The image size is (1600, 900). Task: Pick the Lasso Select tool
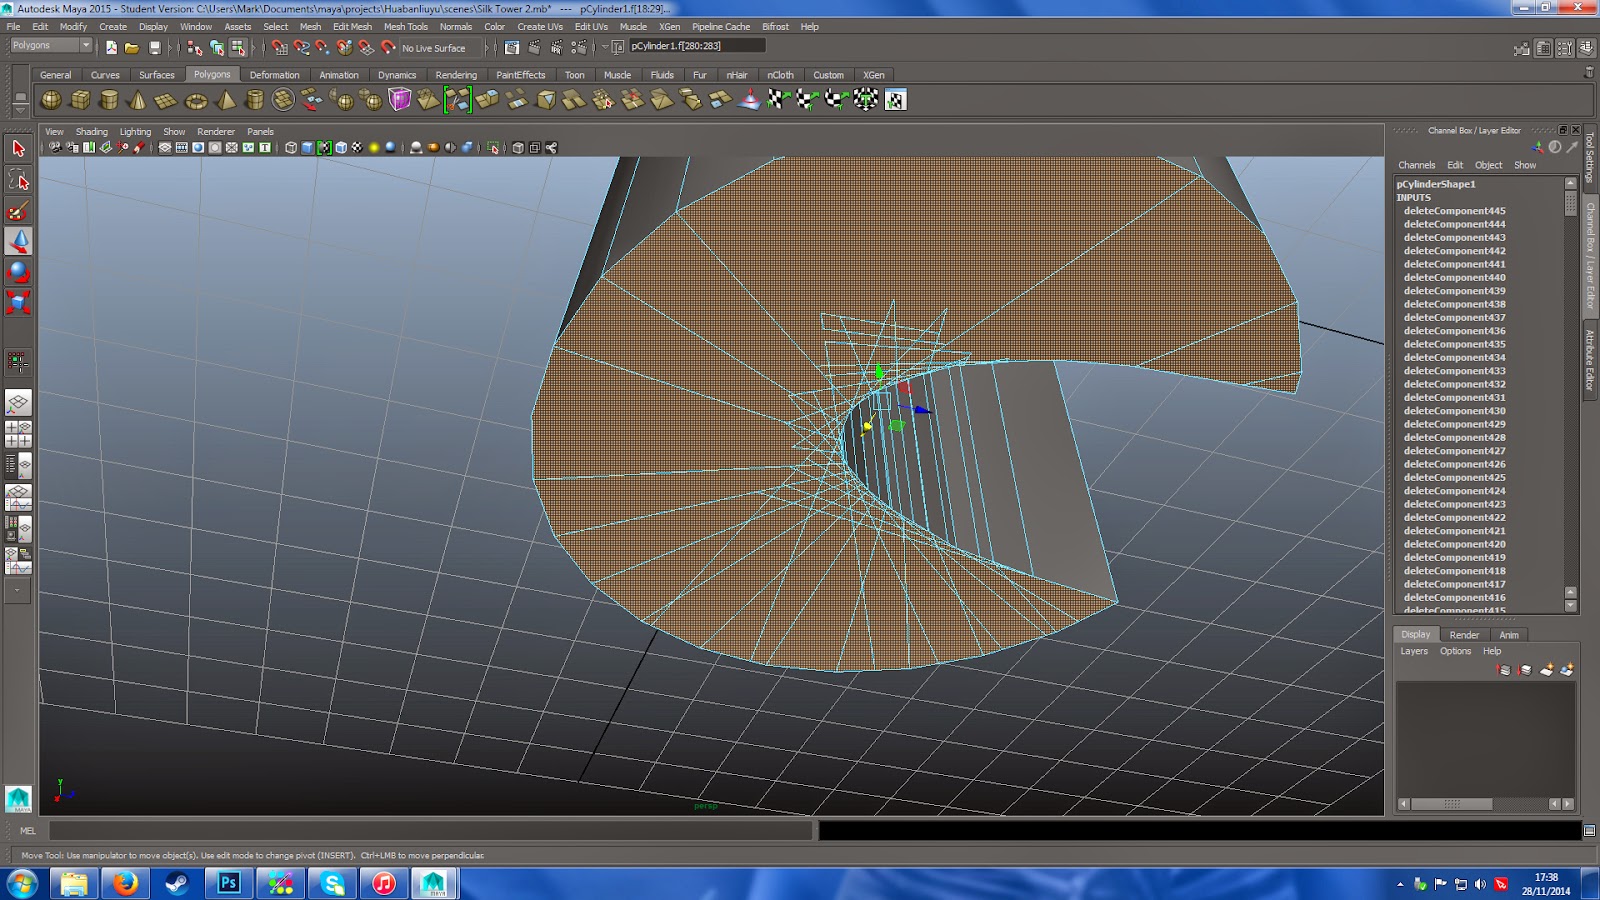18,180
